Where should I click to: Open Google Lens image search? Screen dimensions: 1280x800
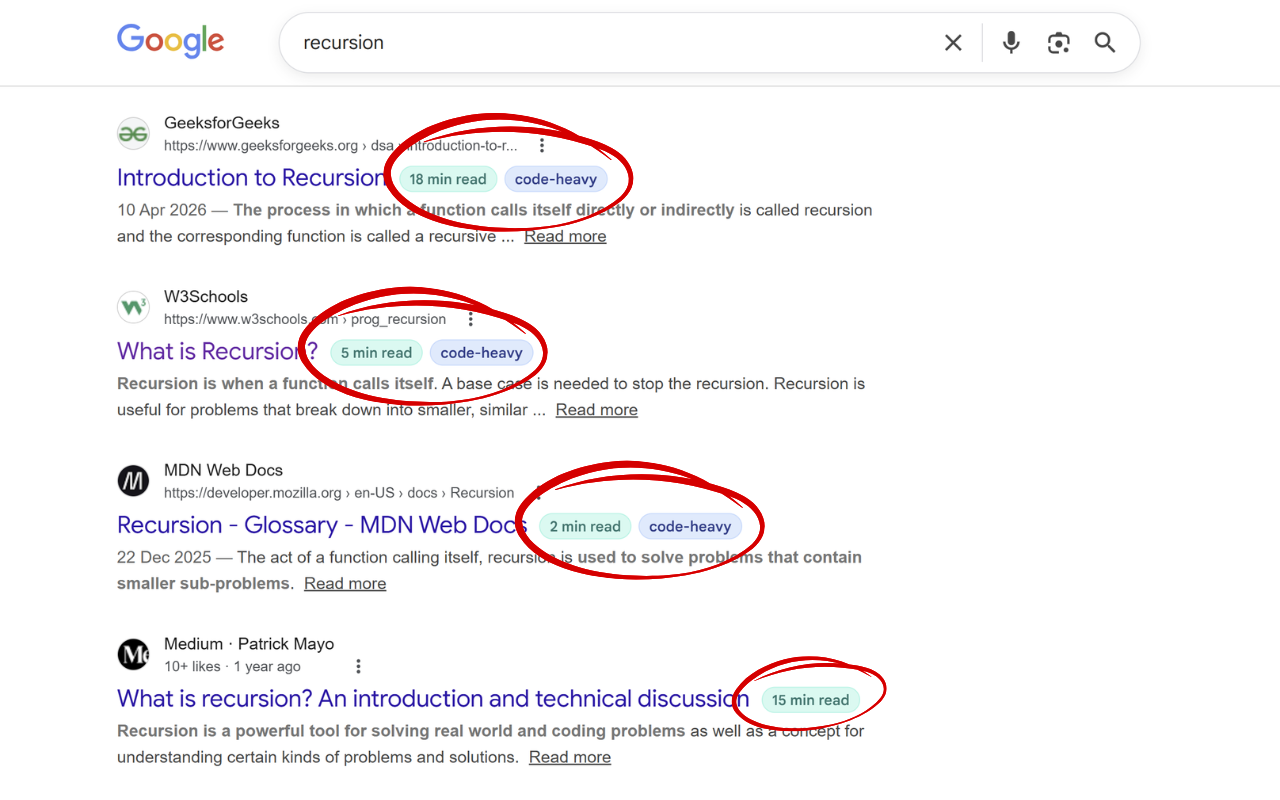[1058, 42]
